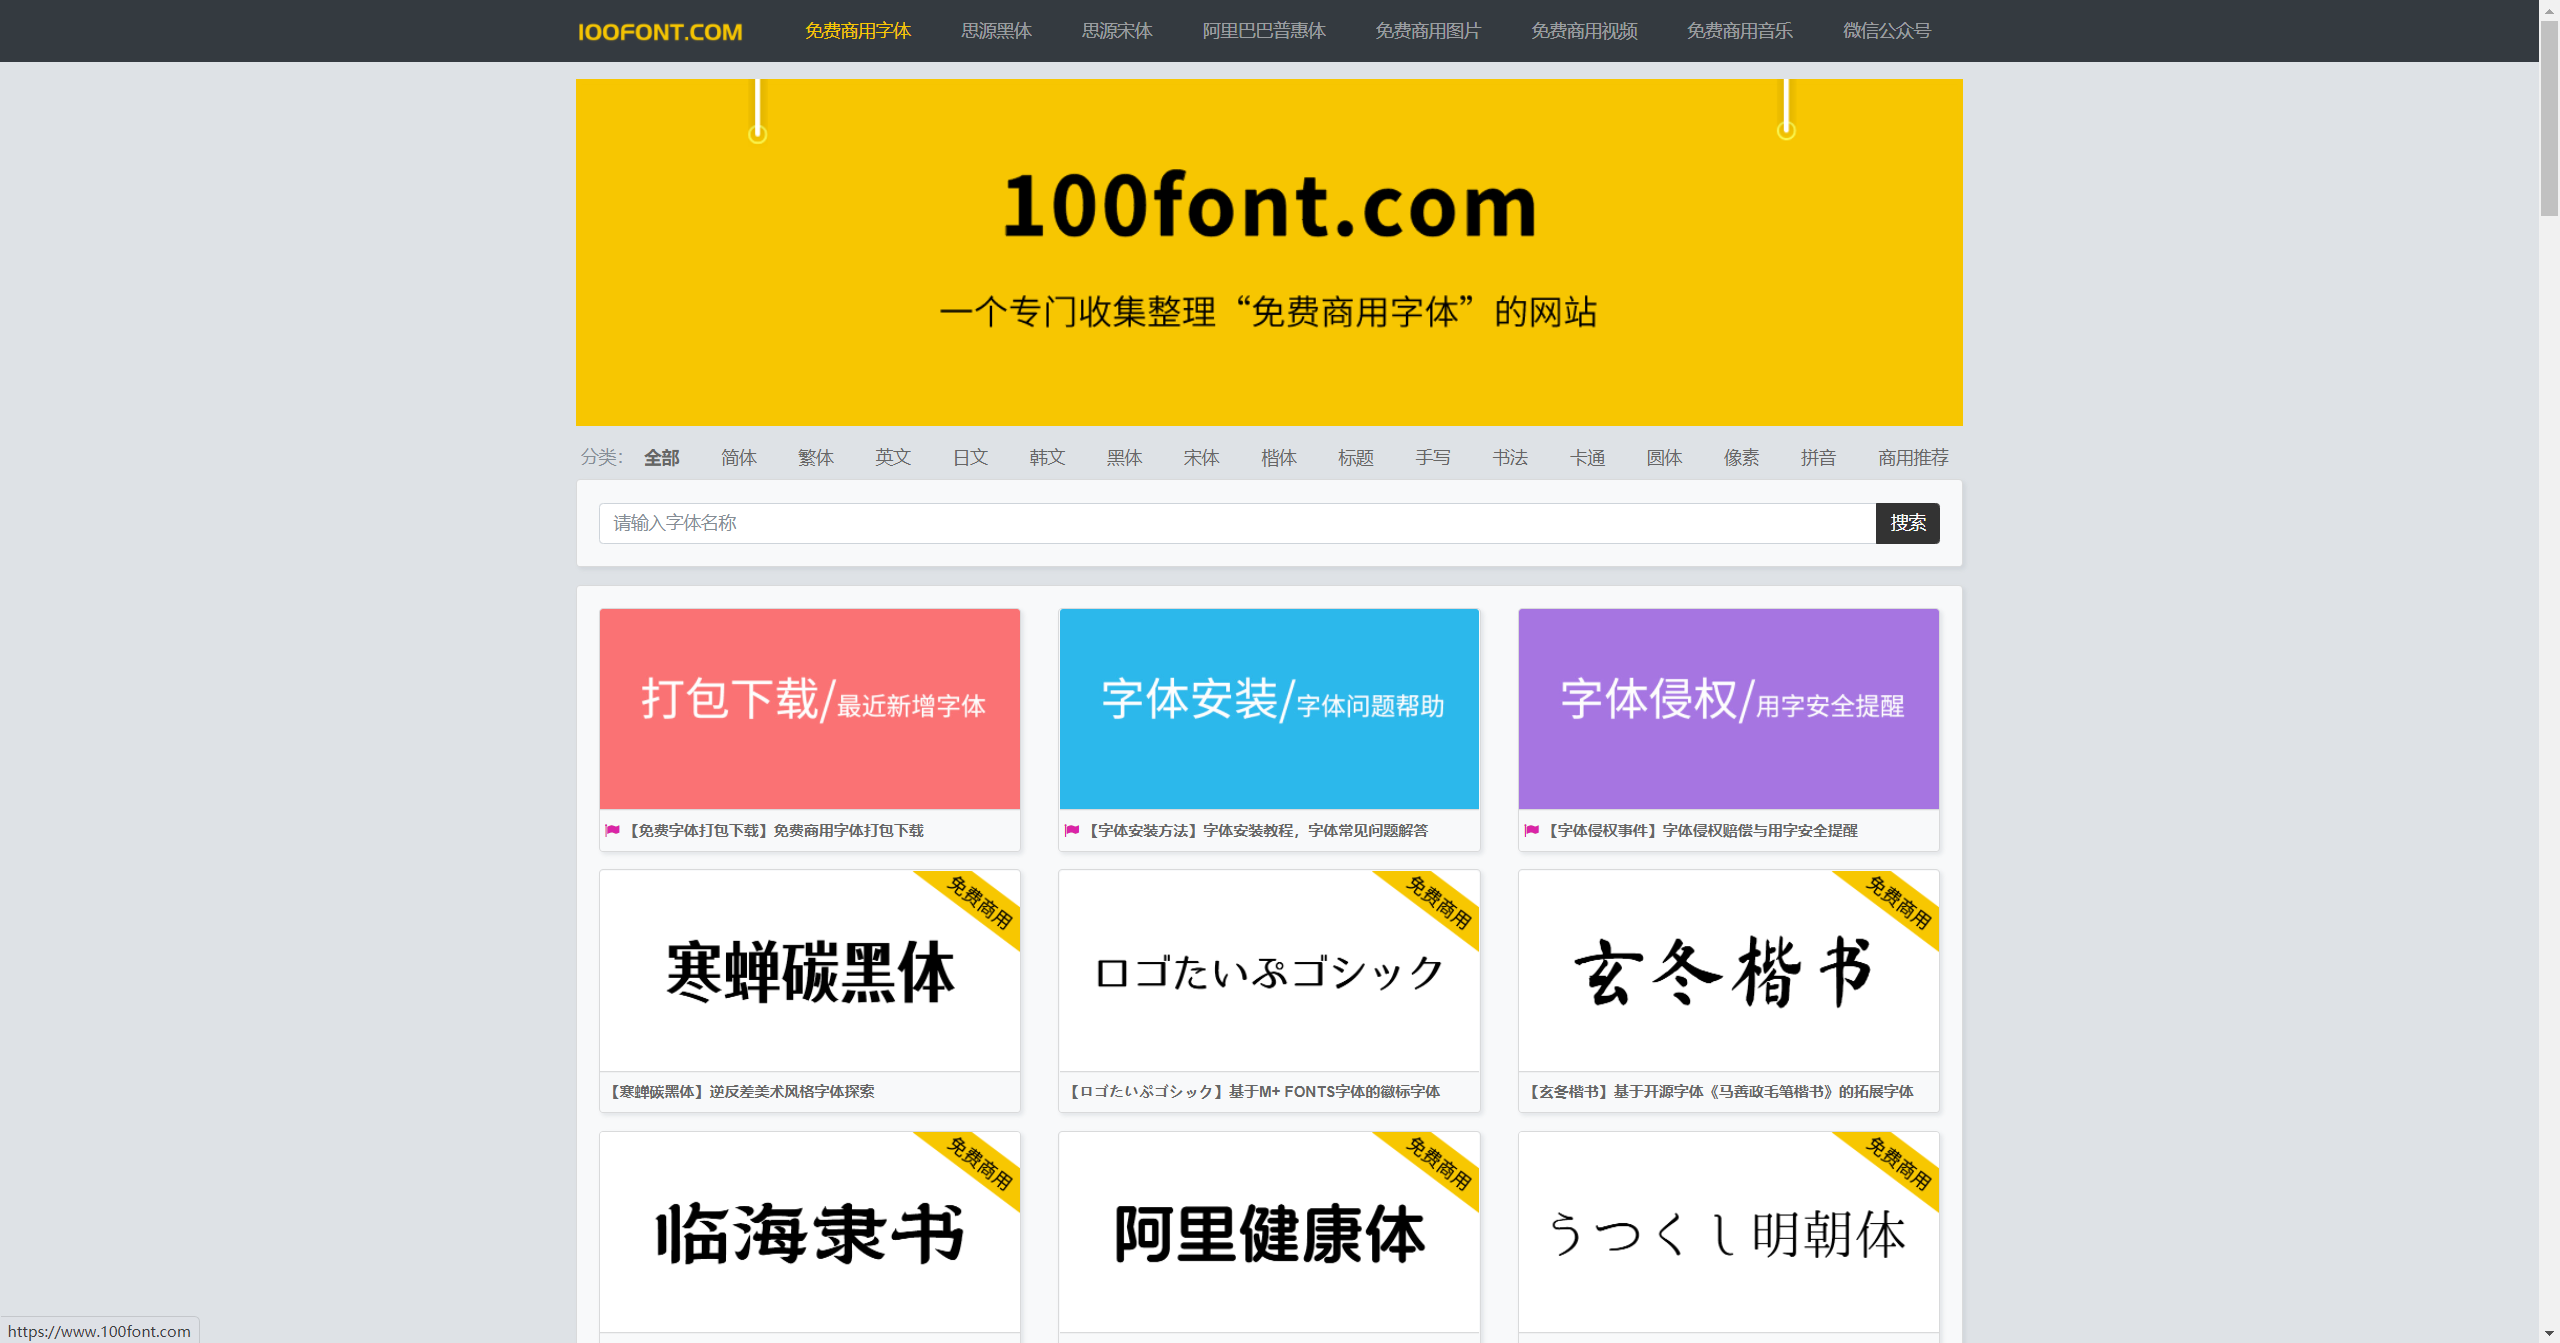Viewport: 2560px width, 1343px height.
Task: Switch to the 卡通 category
Action: [1587, 457]
